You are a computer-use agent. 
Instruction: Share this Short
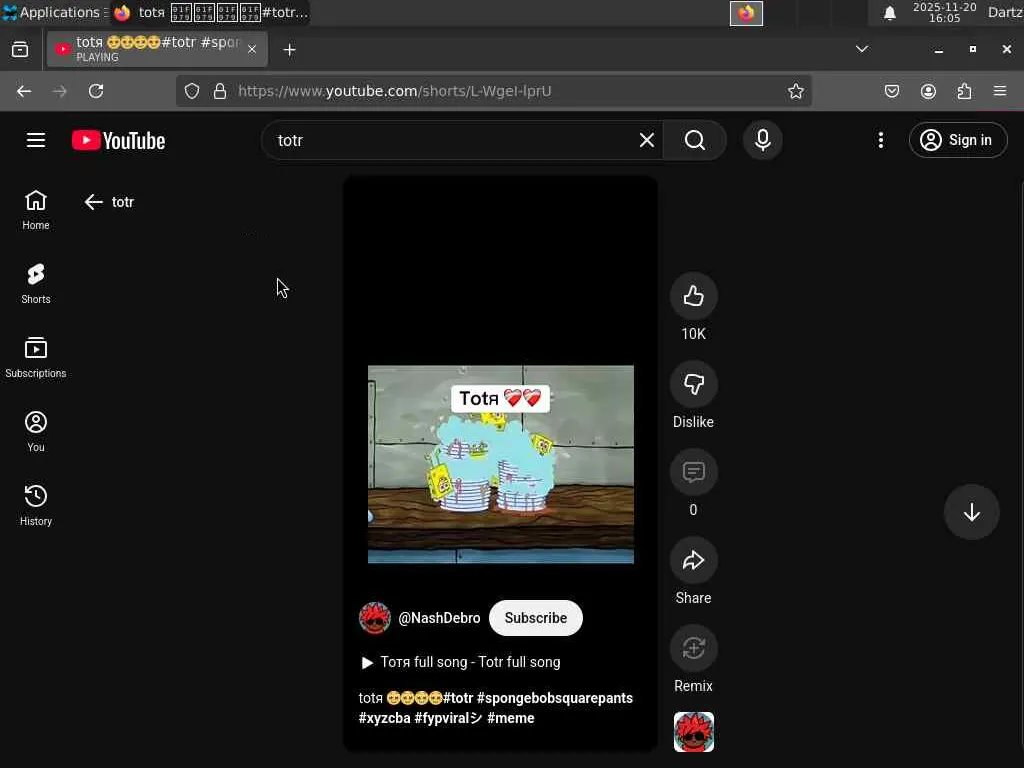(x=693, y=560)
